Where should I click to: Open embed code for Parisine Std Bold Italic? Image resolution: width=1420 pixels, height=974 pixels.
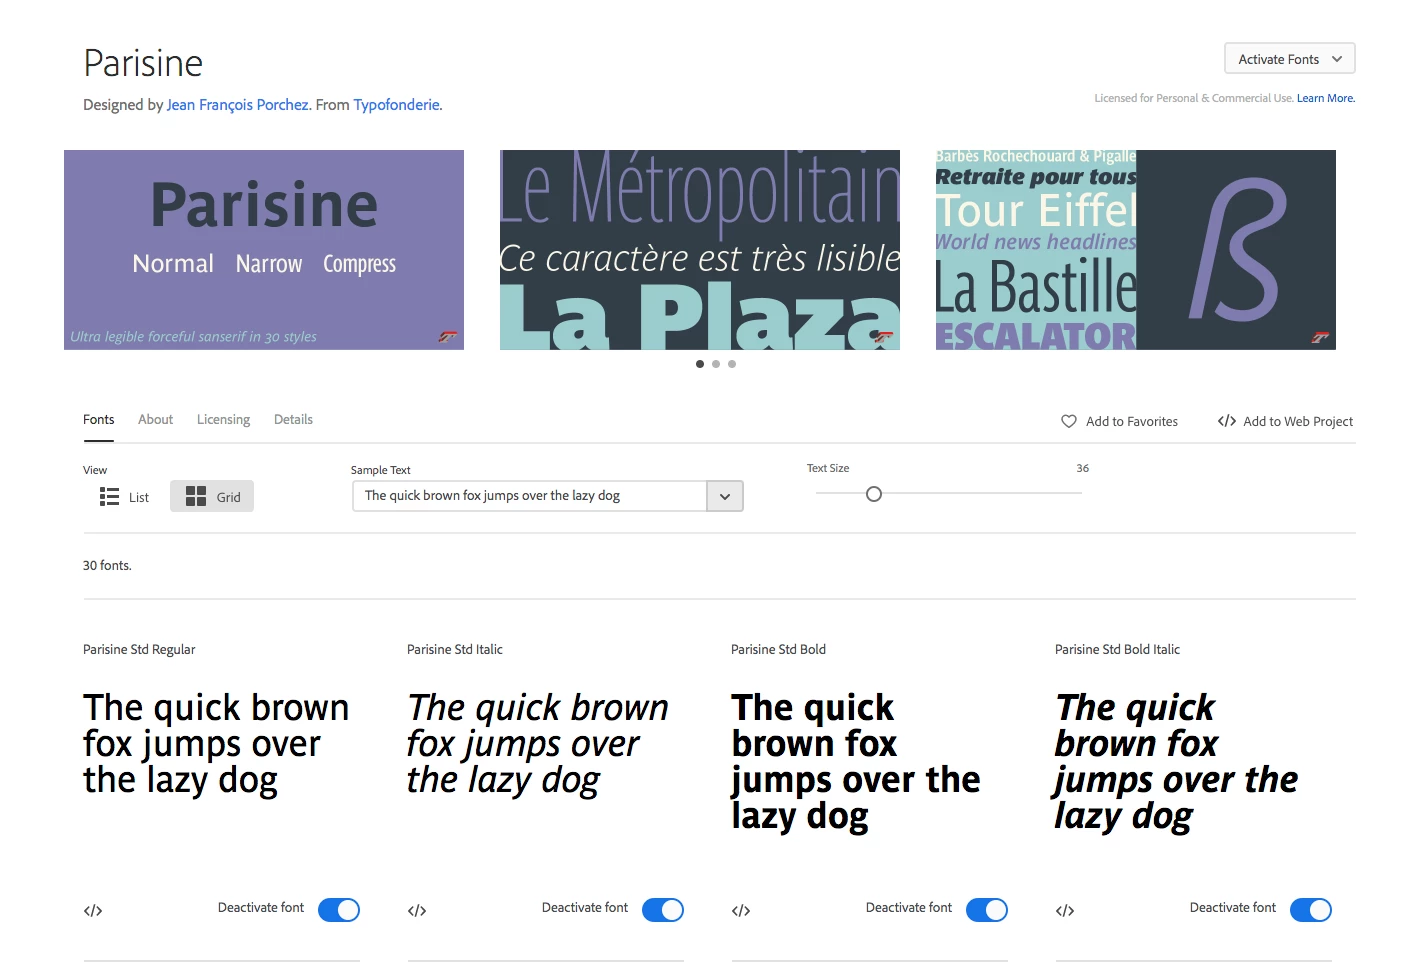(x=1065, y=911)
